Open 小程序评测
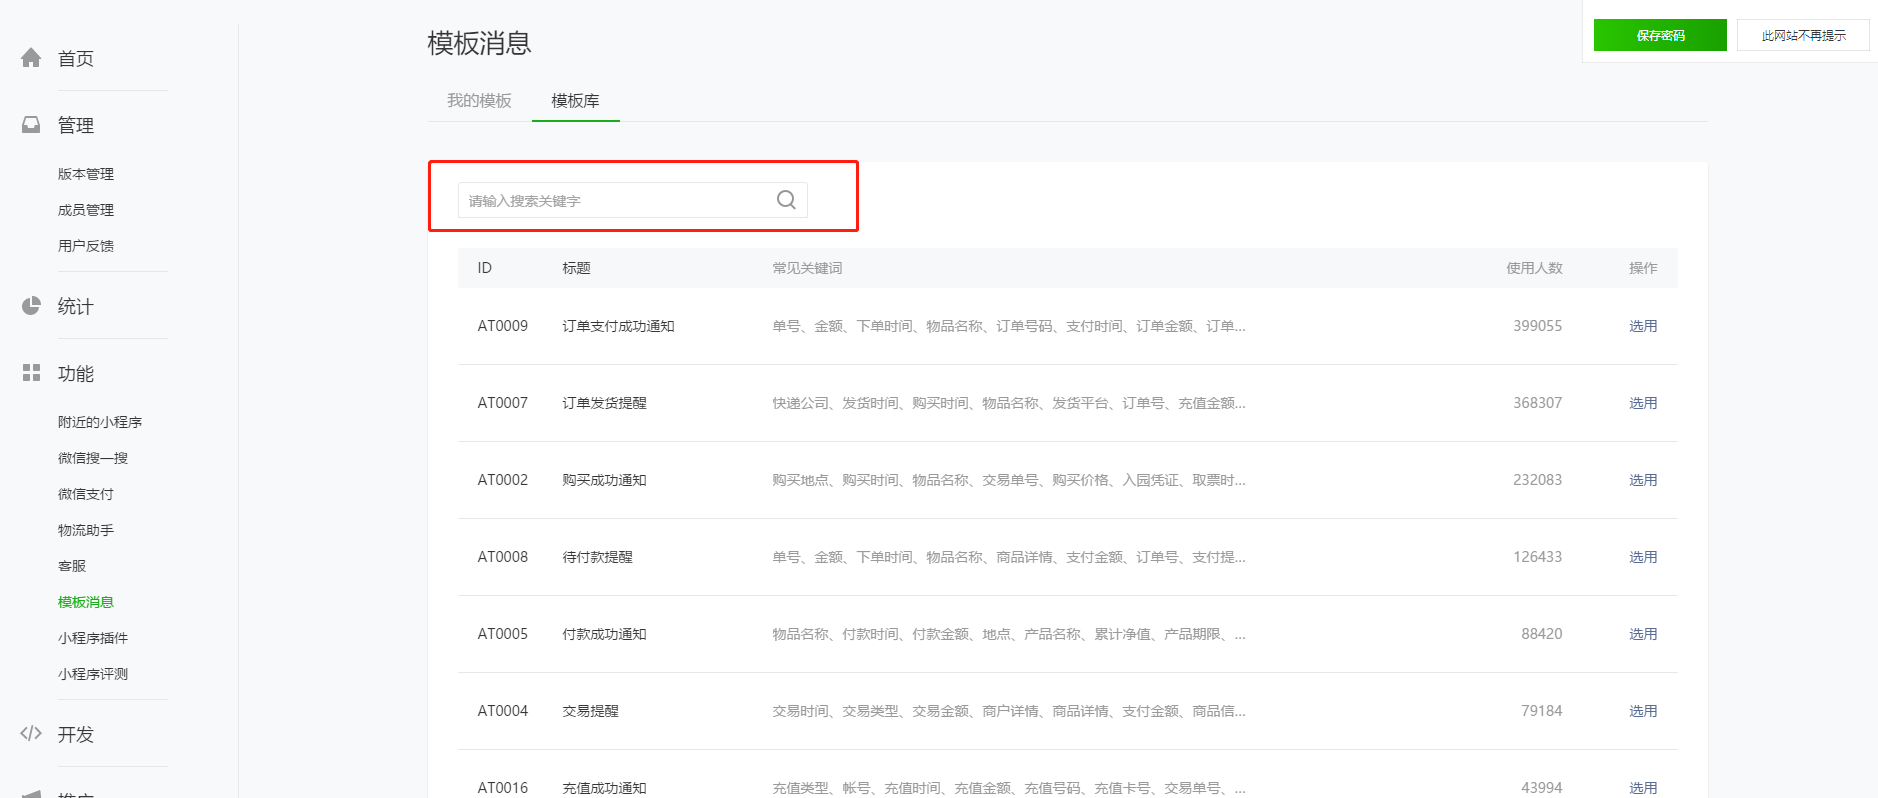 click(x=93, y=674)
